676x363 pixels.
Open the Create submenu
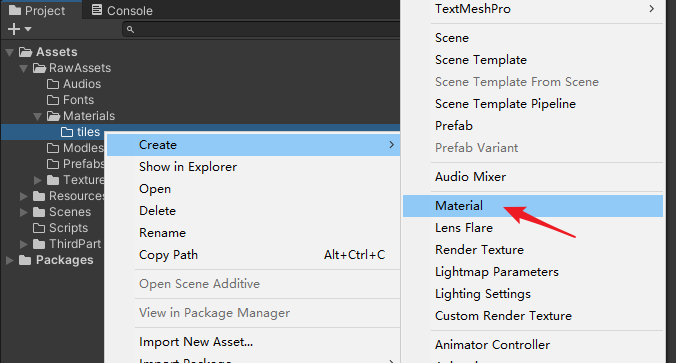253,145
